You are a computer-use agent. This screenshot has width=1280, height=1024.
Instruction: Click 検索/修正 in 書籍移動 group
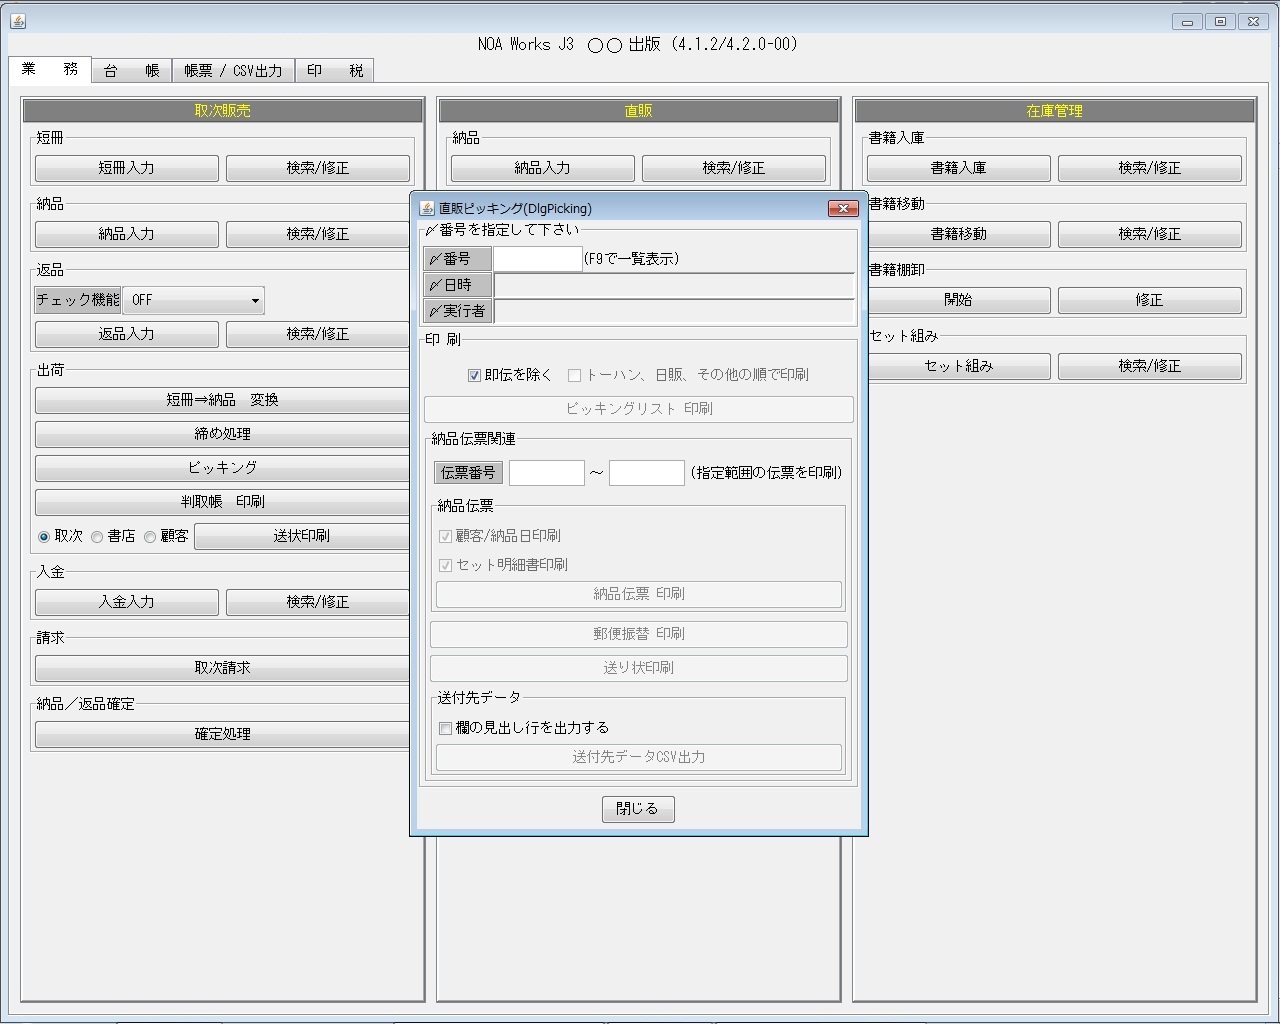[1150, 234]
